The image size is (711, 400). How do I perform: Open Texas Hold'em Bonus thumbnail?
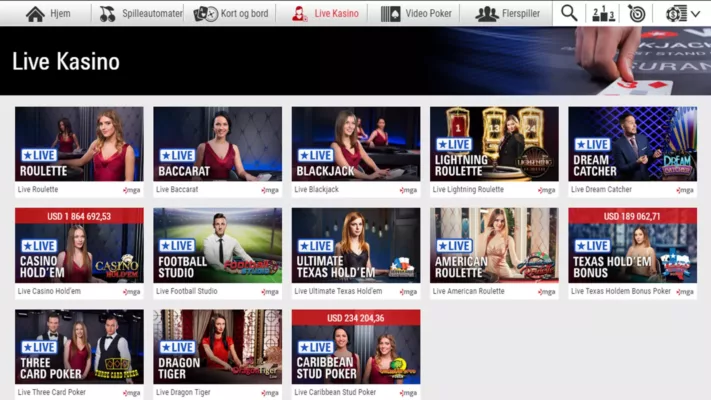click(x=633, y=245)
